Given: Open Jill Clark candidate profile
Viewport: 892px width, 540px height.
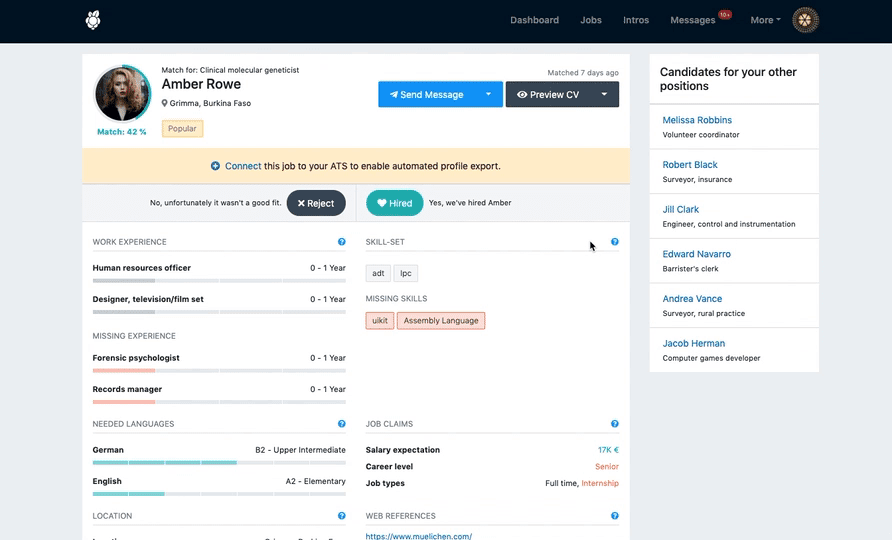Looking at the screenshot, I should (680, 209).
